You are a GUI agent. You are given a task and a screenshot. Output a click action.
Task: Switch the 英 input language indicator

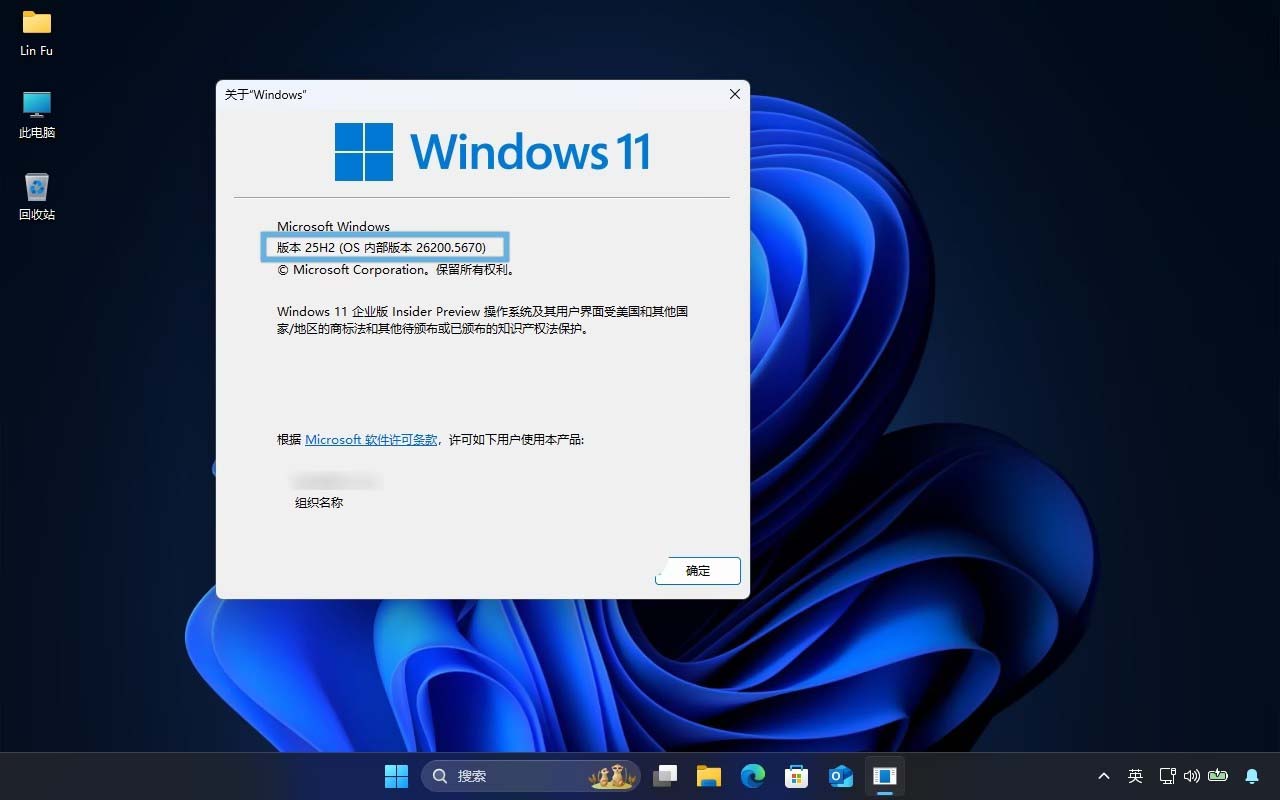point(1135,775)
